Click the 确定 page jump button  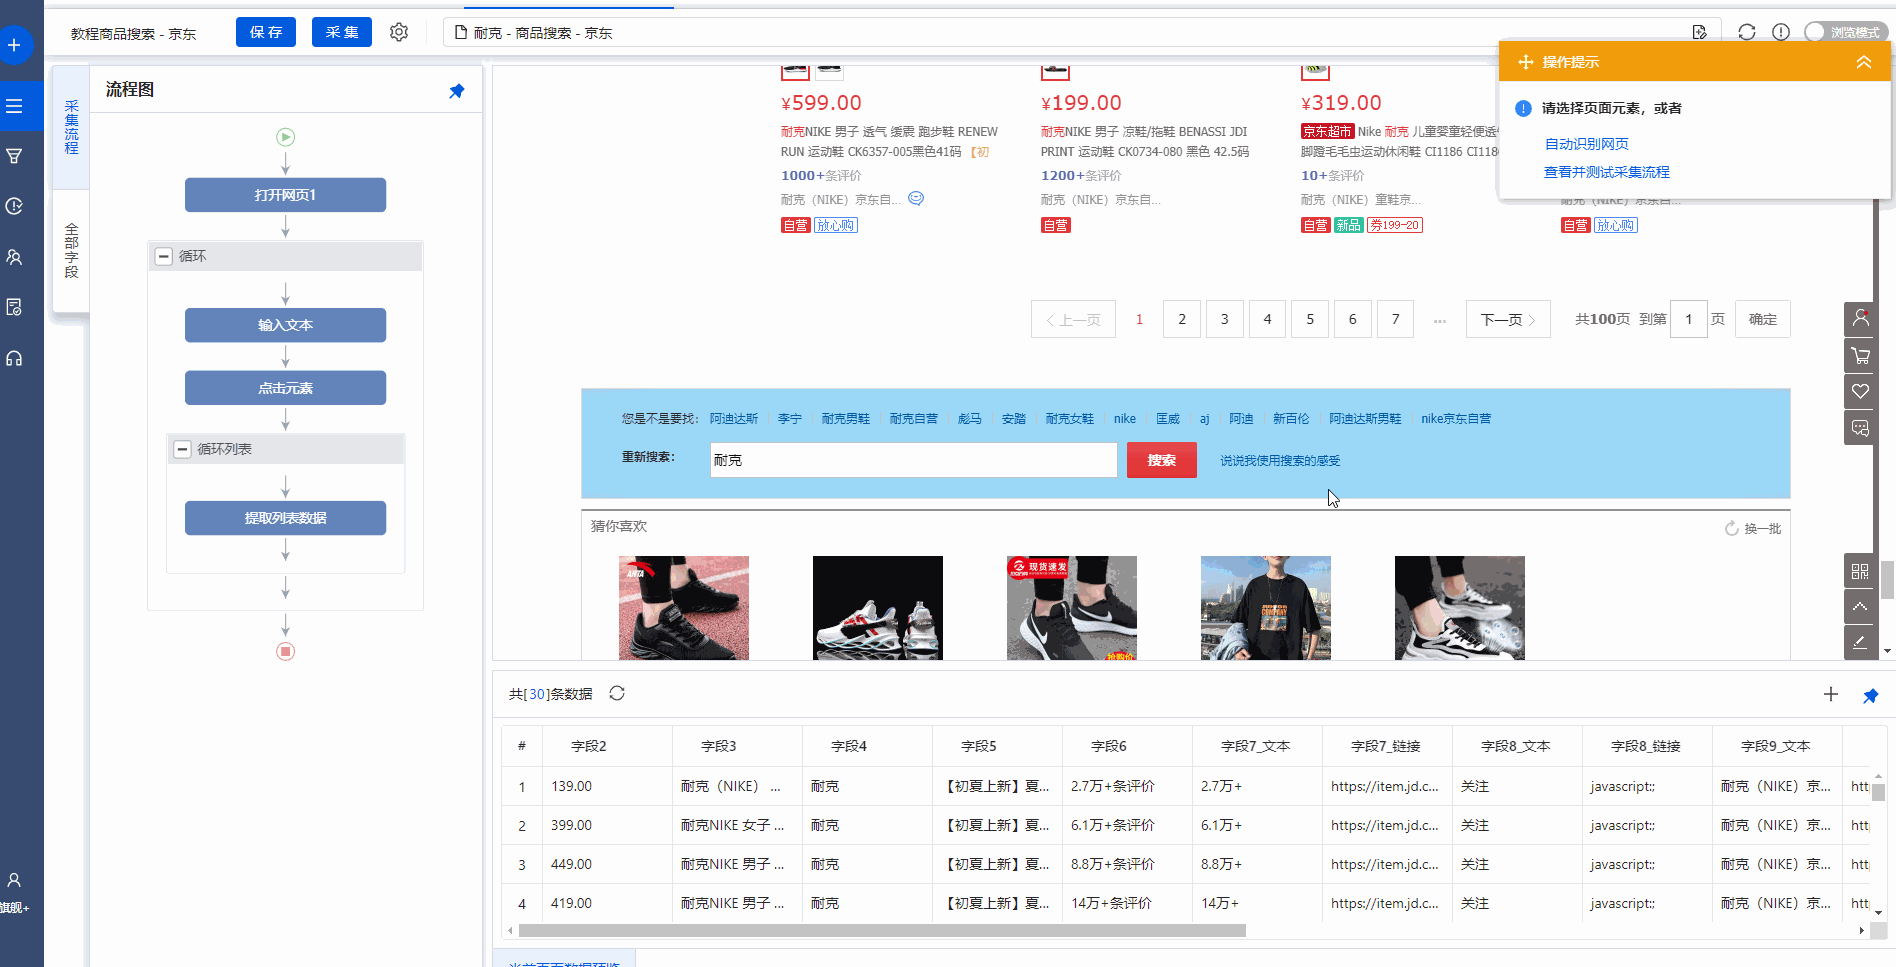(x=1763, y=319)
